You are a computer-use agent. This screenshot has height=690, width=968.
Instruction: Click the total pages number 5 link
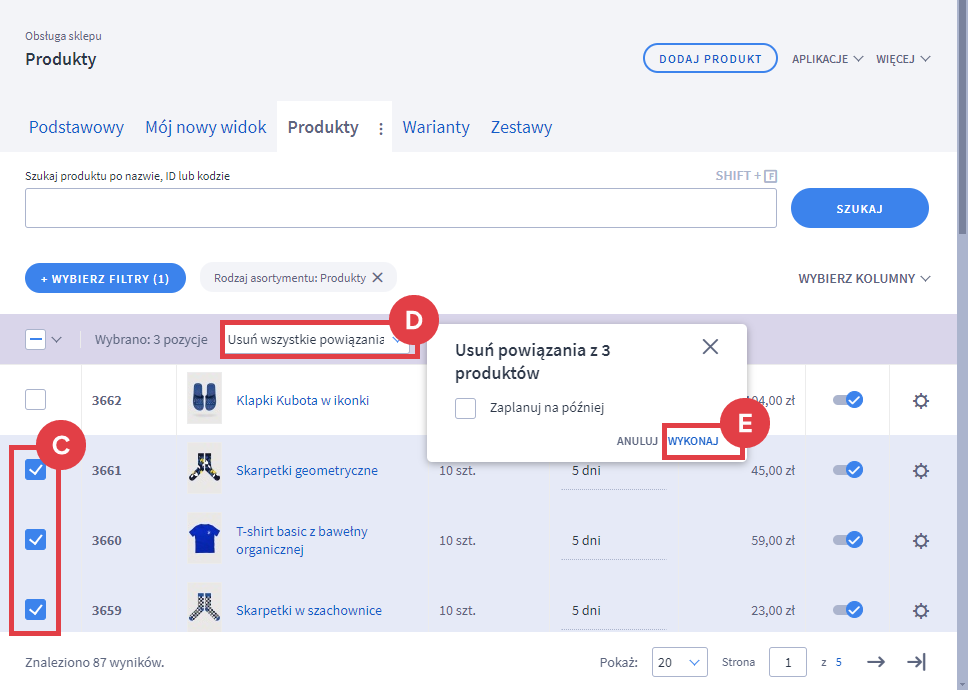click(838, 662)
